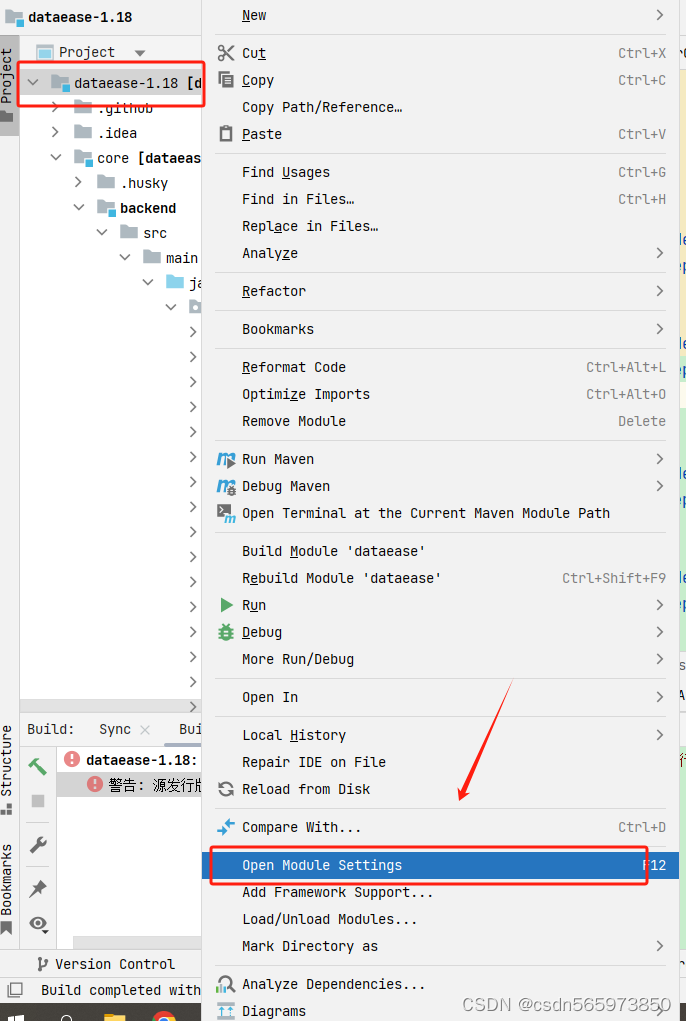Expand the .husky folder

coord(79,182)
